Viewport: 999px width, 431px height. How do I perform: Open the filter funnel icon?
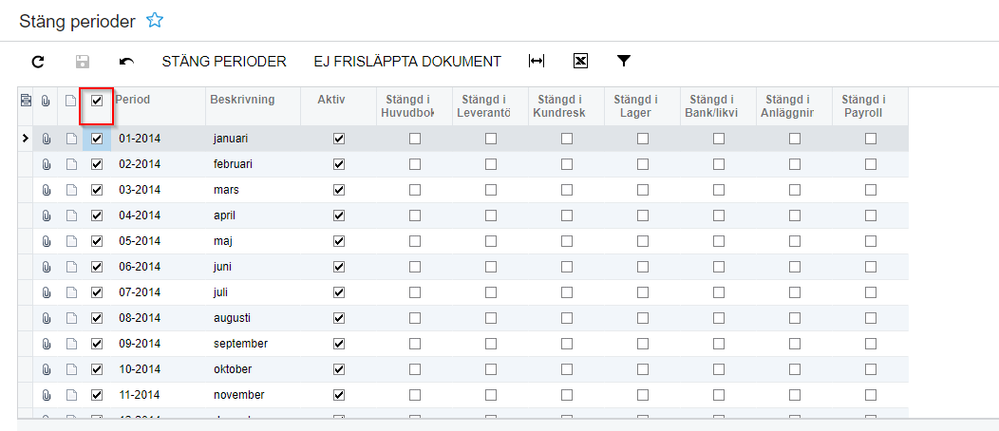[x=624, y=62]
